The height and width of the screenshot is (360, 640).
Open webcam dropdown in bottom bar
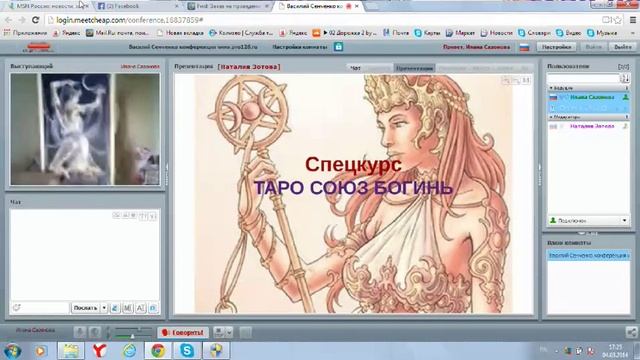tap(229, 332)
